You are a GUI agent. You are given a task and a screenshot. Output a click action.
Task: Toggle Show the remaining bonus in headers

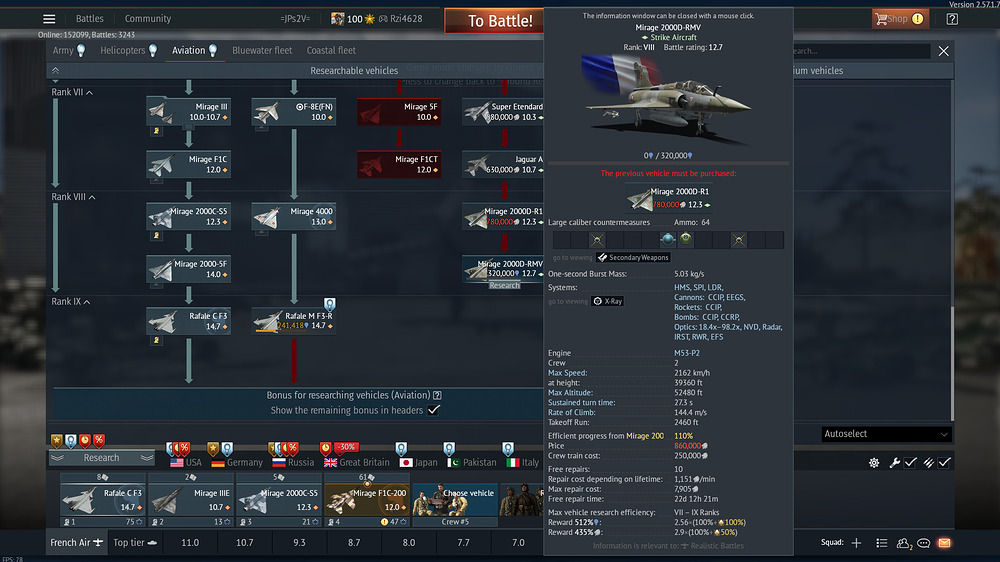434,410
